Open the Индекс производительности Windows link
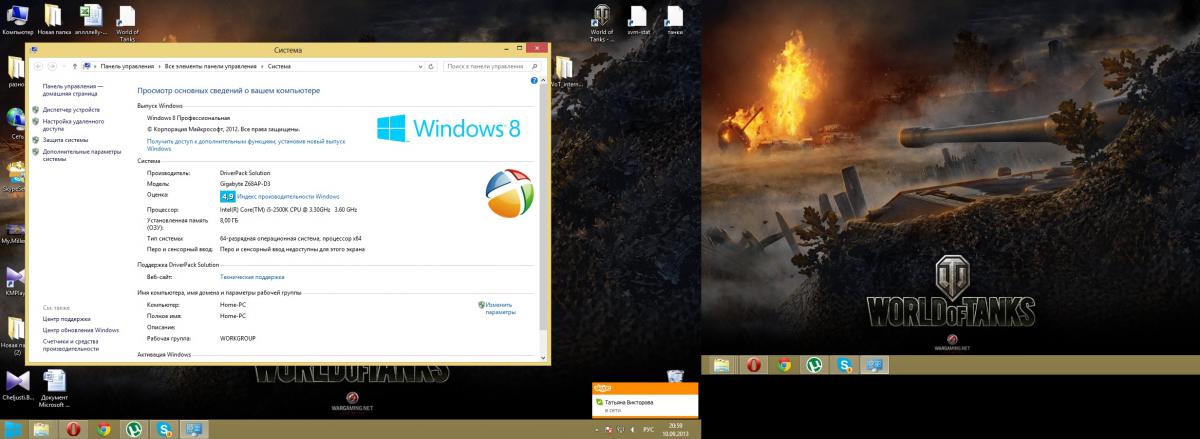Viewport: 1200px width, 439px height. [x=289, y=197]
